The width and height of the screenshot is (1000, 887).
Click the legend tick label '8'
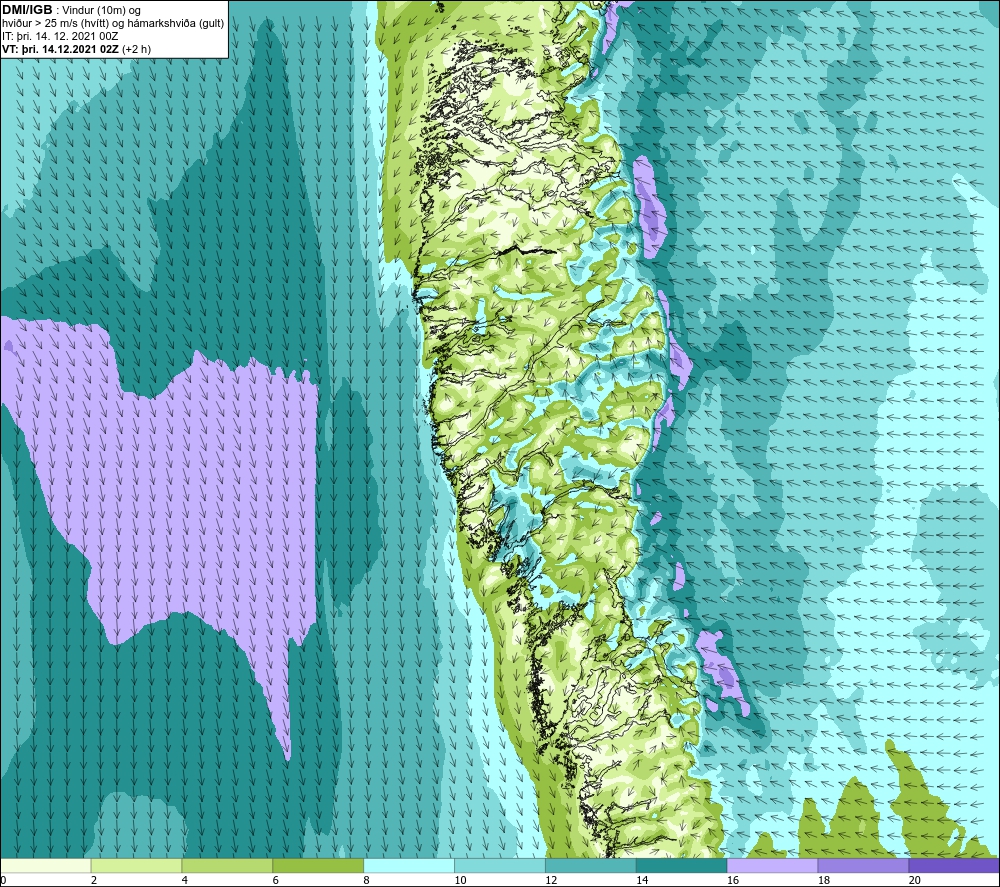click(x=367, y=880)
